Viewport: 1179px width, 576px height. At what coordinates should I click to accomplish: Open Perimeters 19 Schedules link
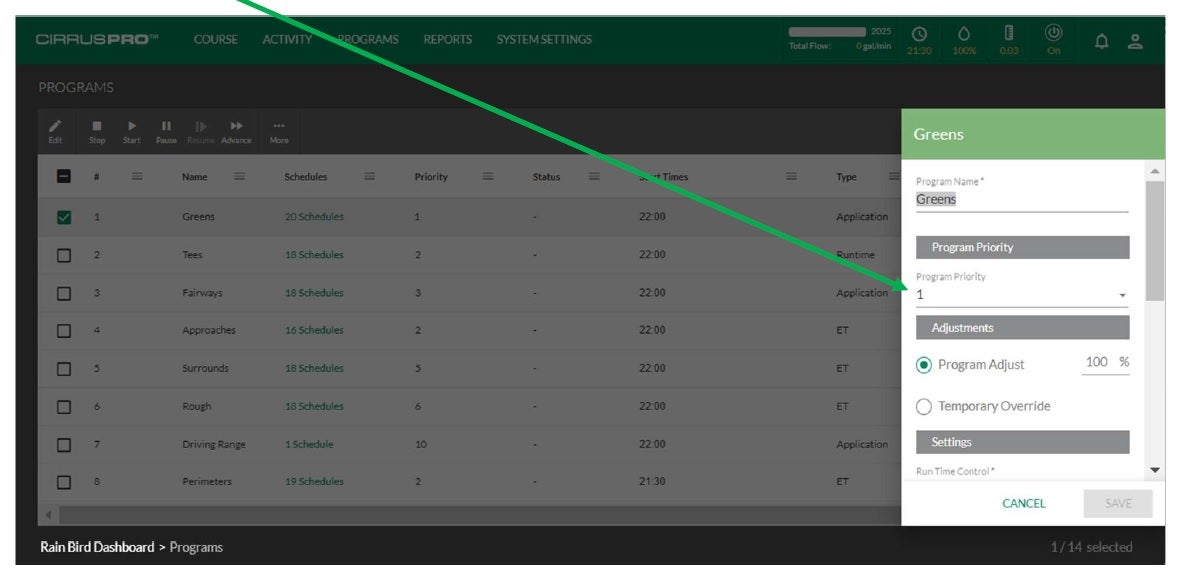click(314, 482)
